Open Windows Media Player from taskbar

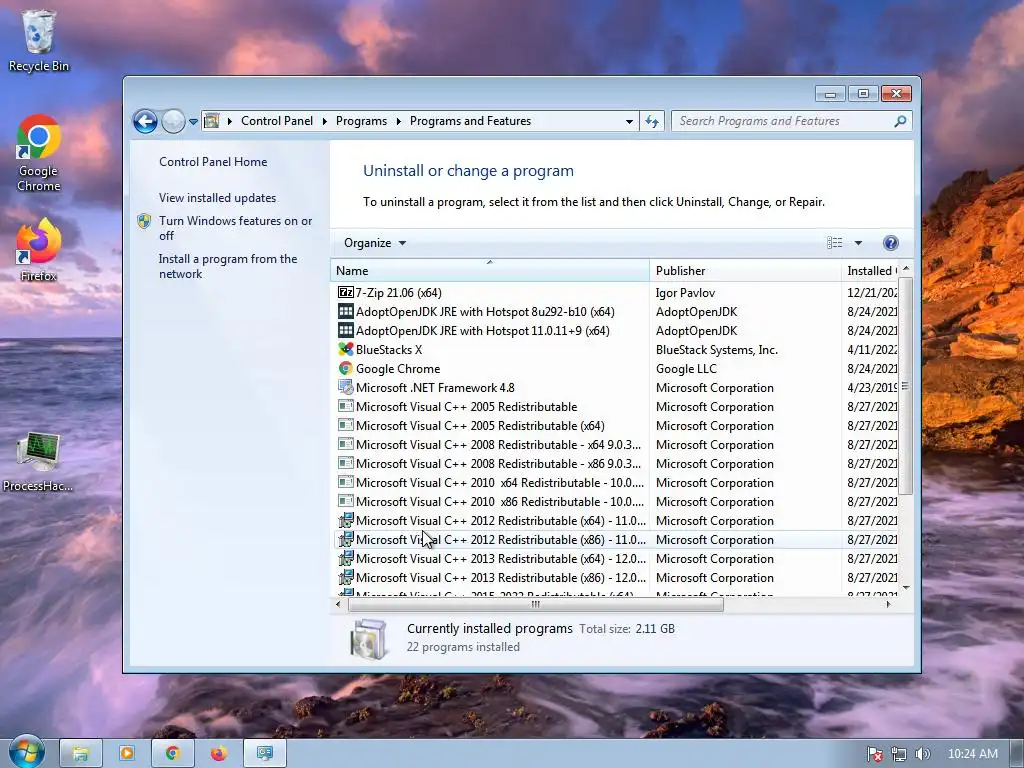coord(127,754)
